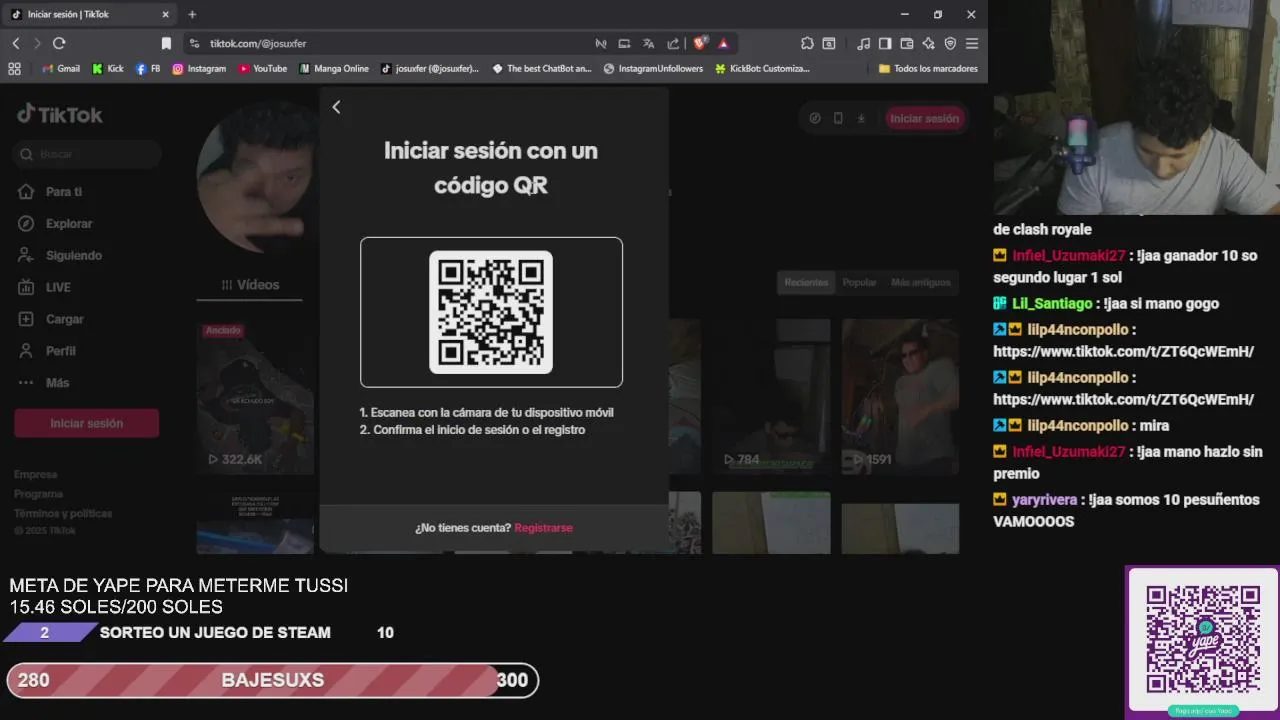Click the josuxfer profile avatar
Image resolution: width=1280 pixels, height=720 pixels.
tap(257, 177)
